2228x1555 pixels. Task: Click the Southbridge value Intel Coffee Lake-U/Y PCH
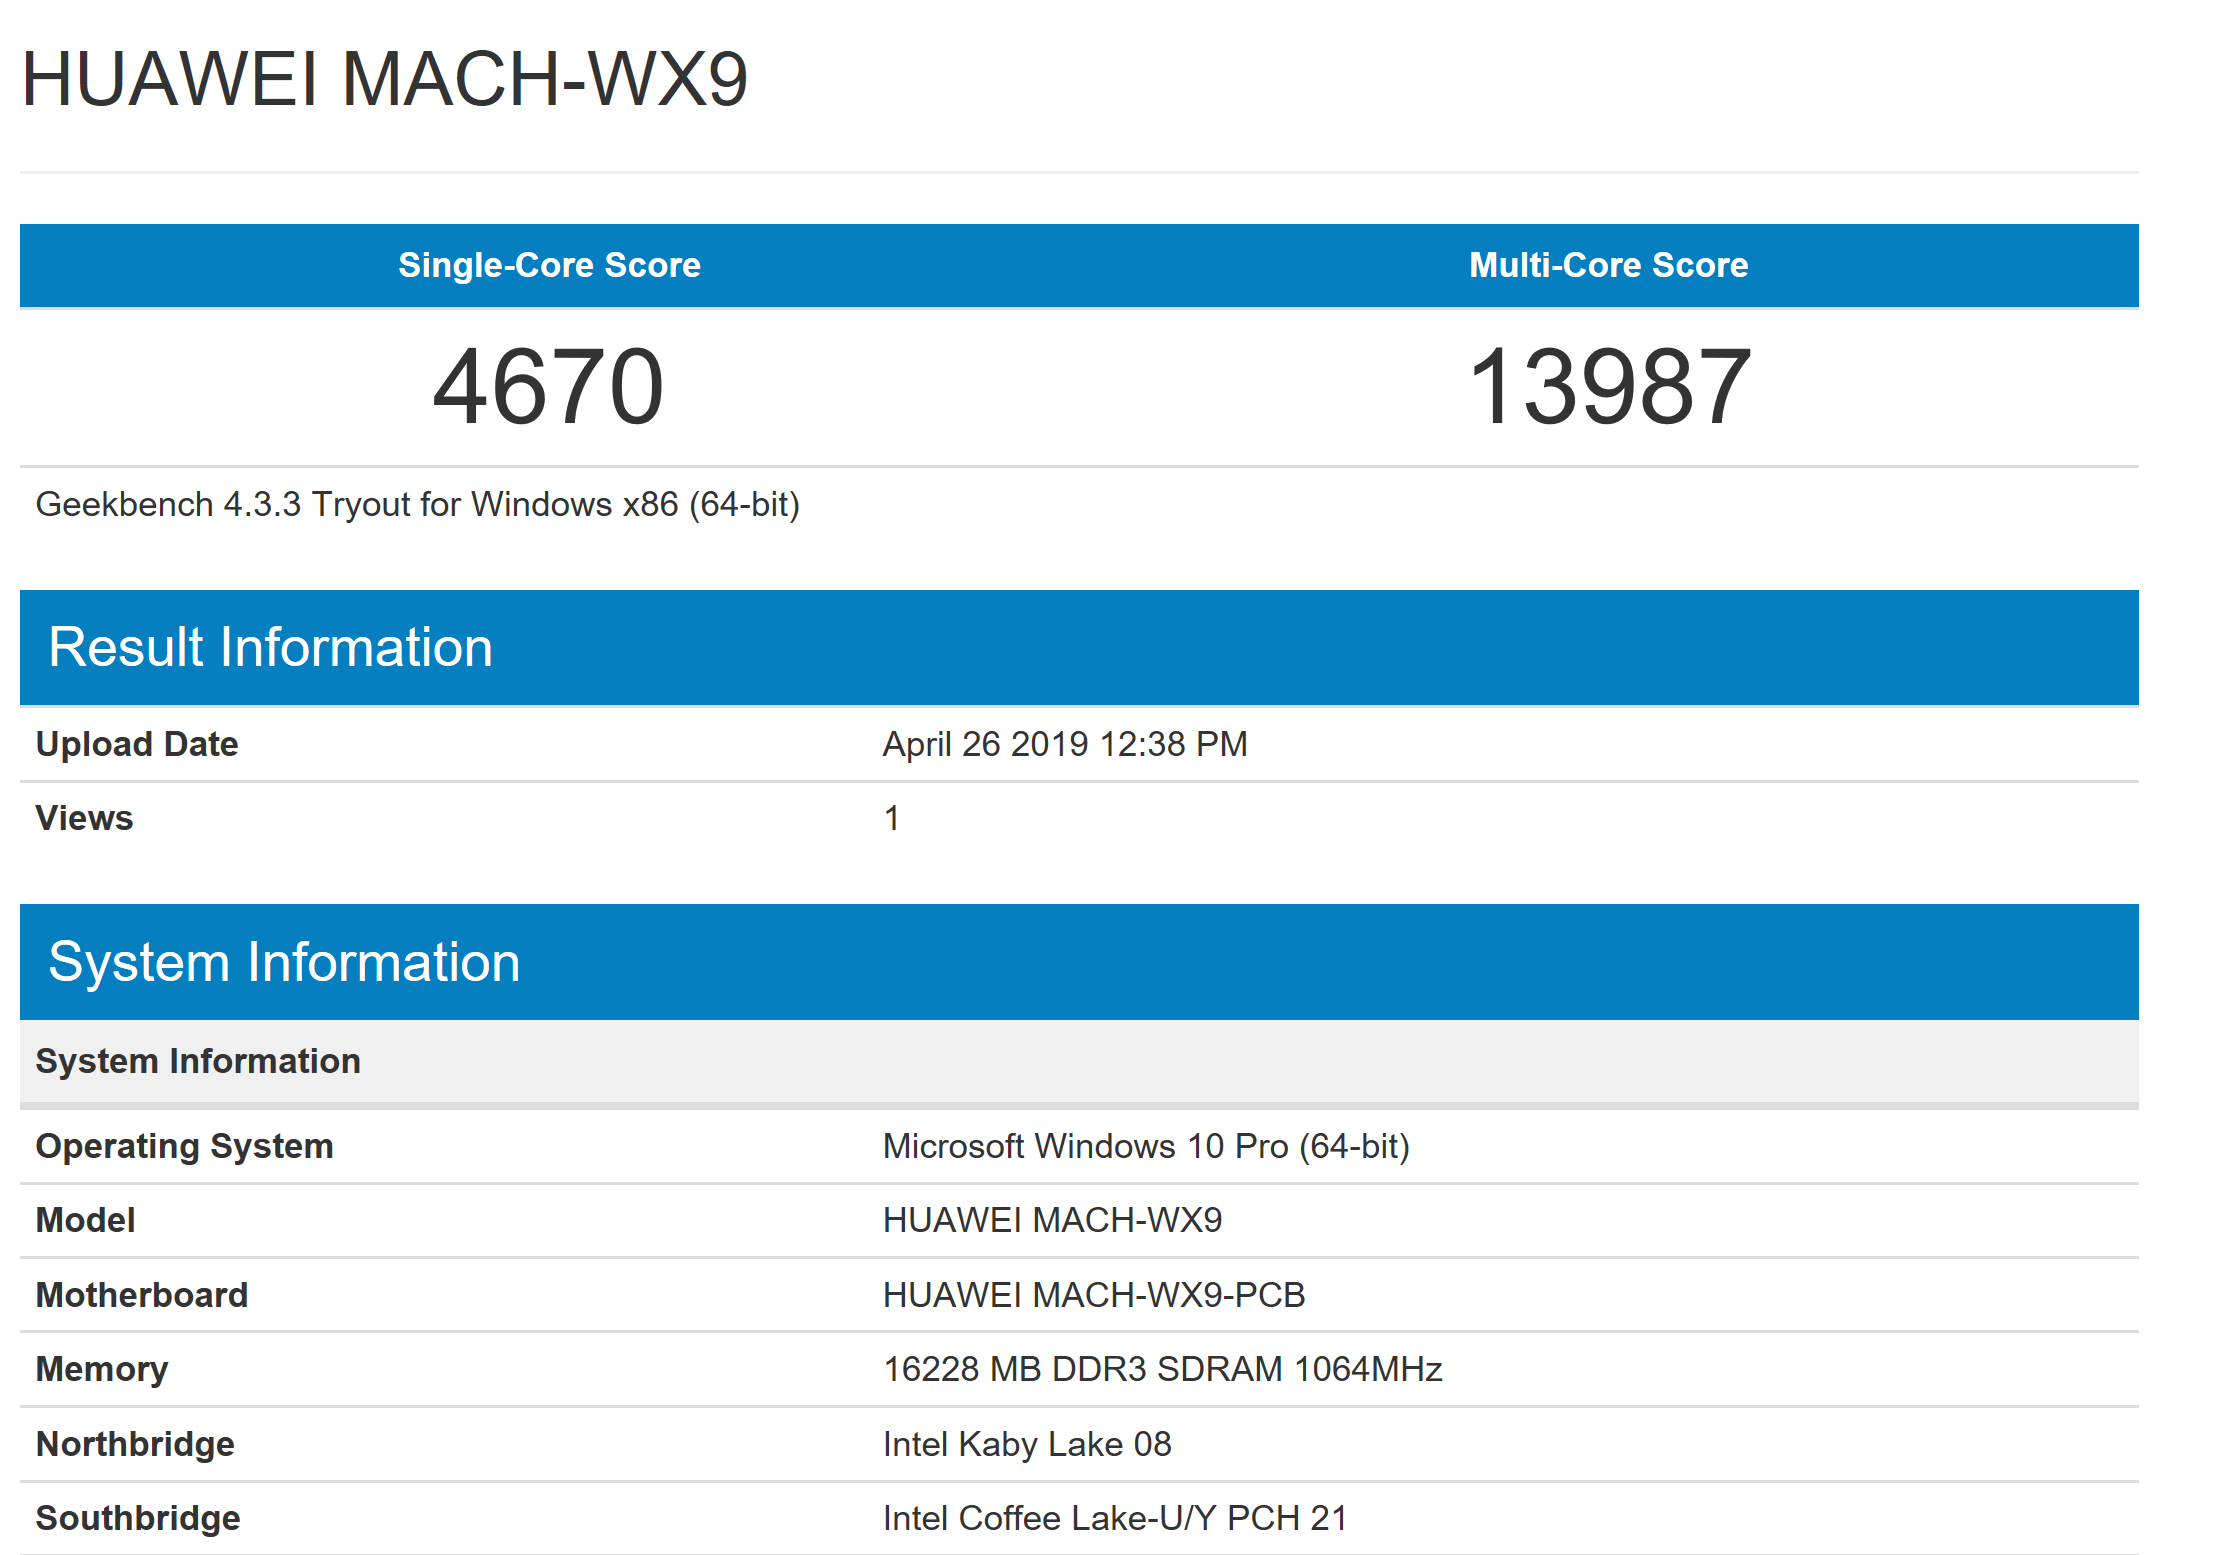pos(1114,1518)
